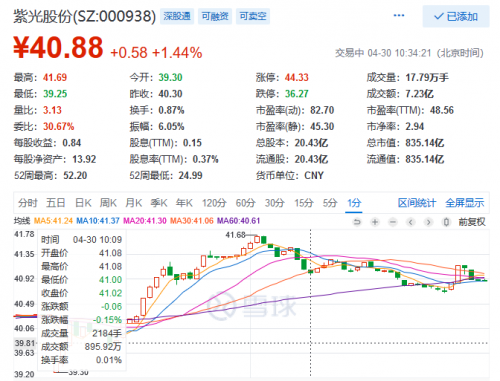Switch to the 年K chart tab
The image size is (500, 381).
pos(184,203)
